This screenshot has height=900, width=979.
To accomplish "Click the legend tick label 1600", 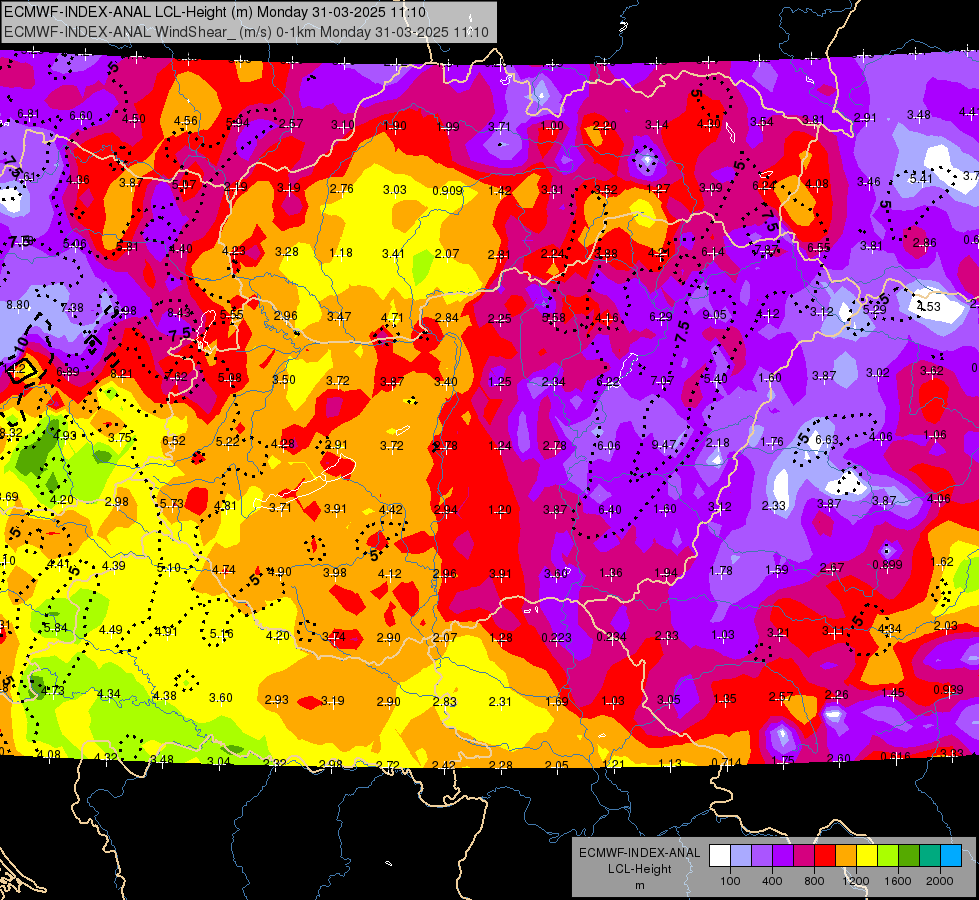I will (x=898, y=881).
